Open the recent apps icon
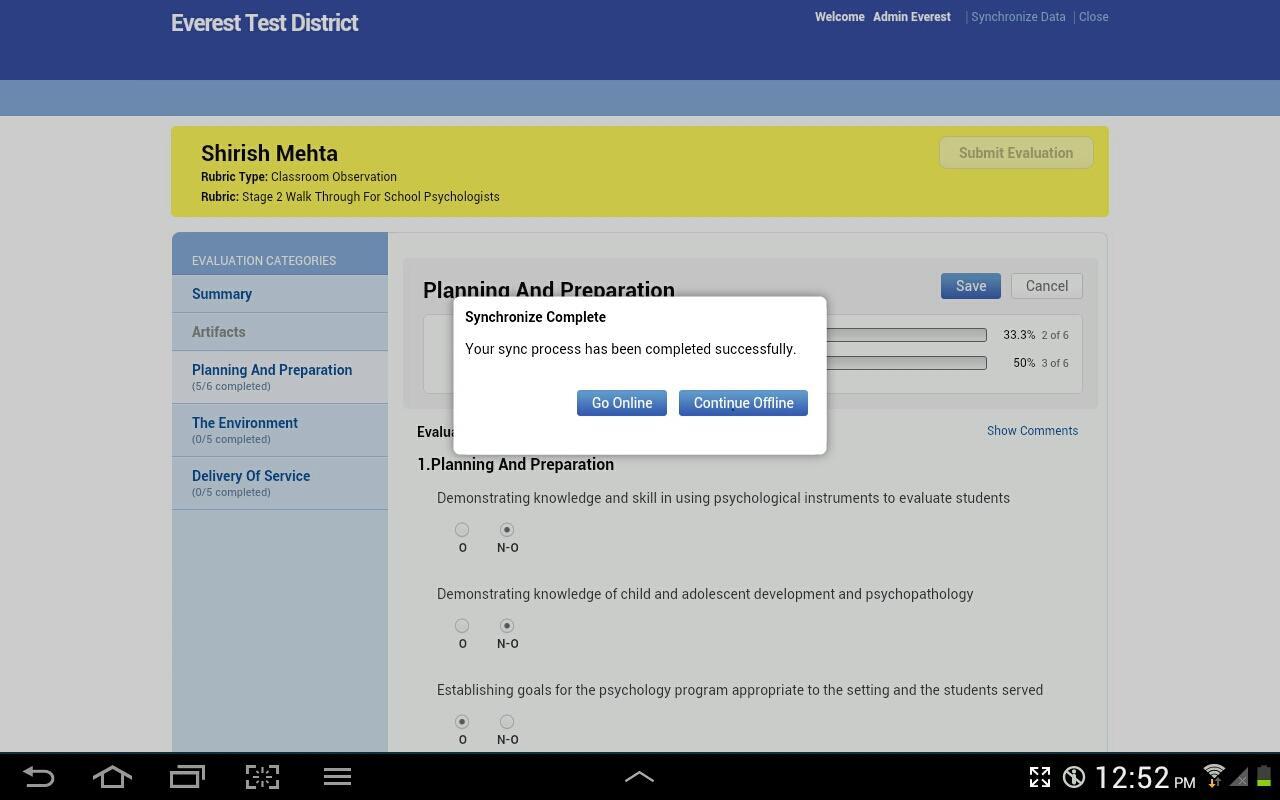Image resolution: width=1280 pixels, height=800 pixels. click(187, 777)
